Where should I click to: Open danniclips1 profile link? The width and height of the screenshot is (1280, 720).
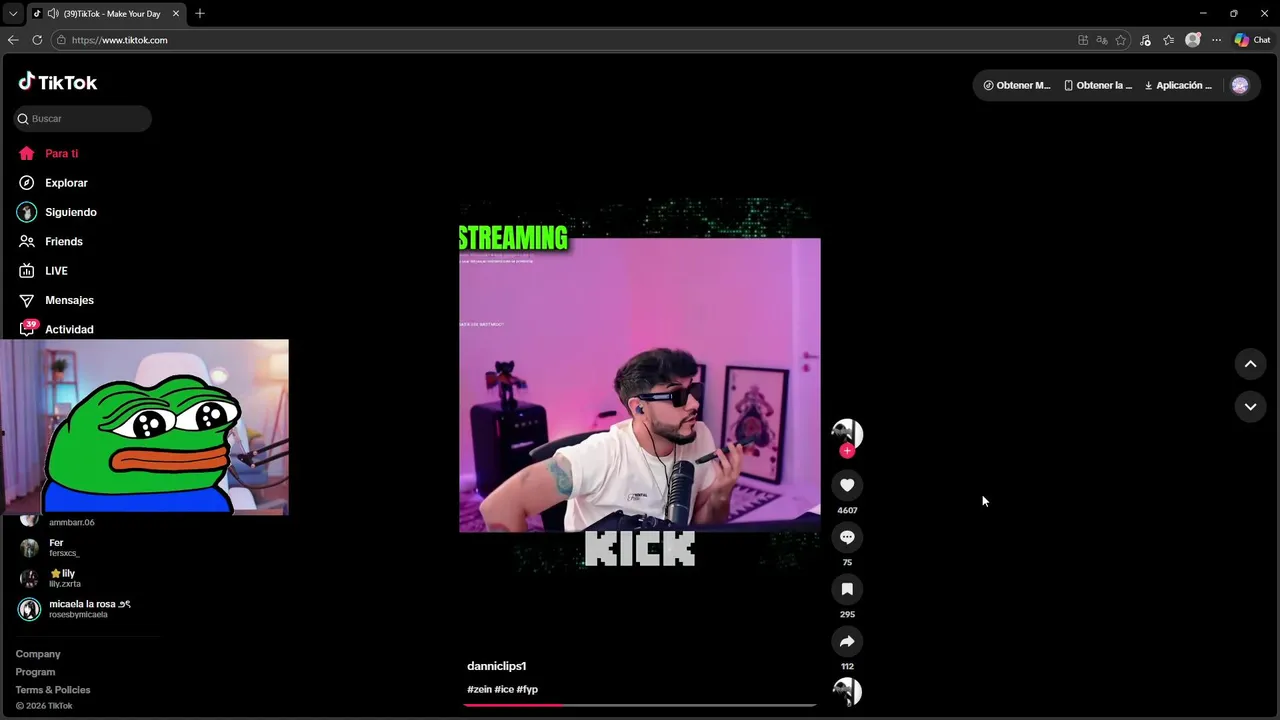pyautogui.click(x=496, y=666)
